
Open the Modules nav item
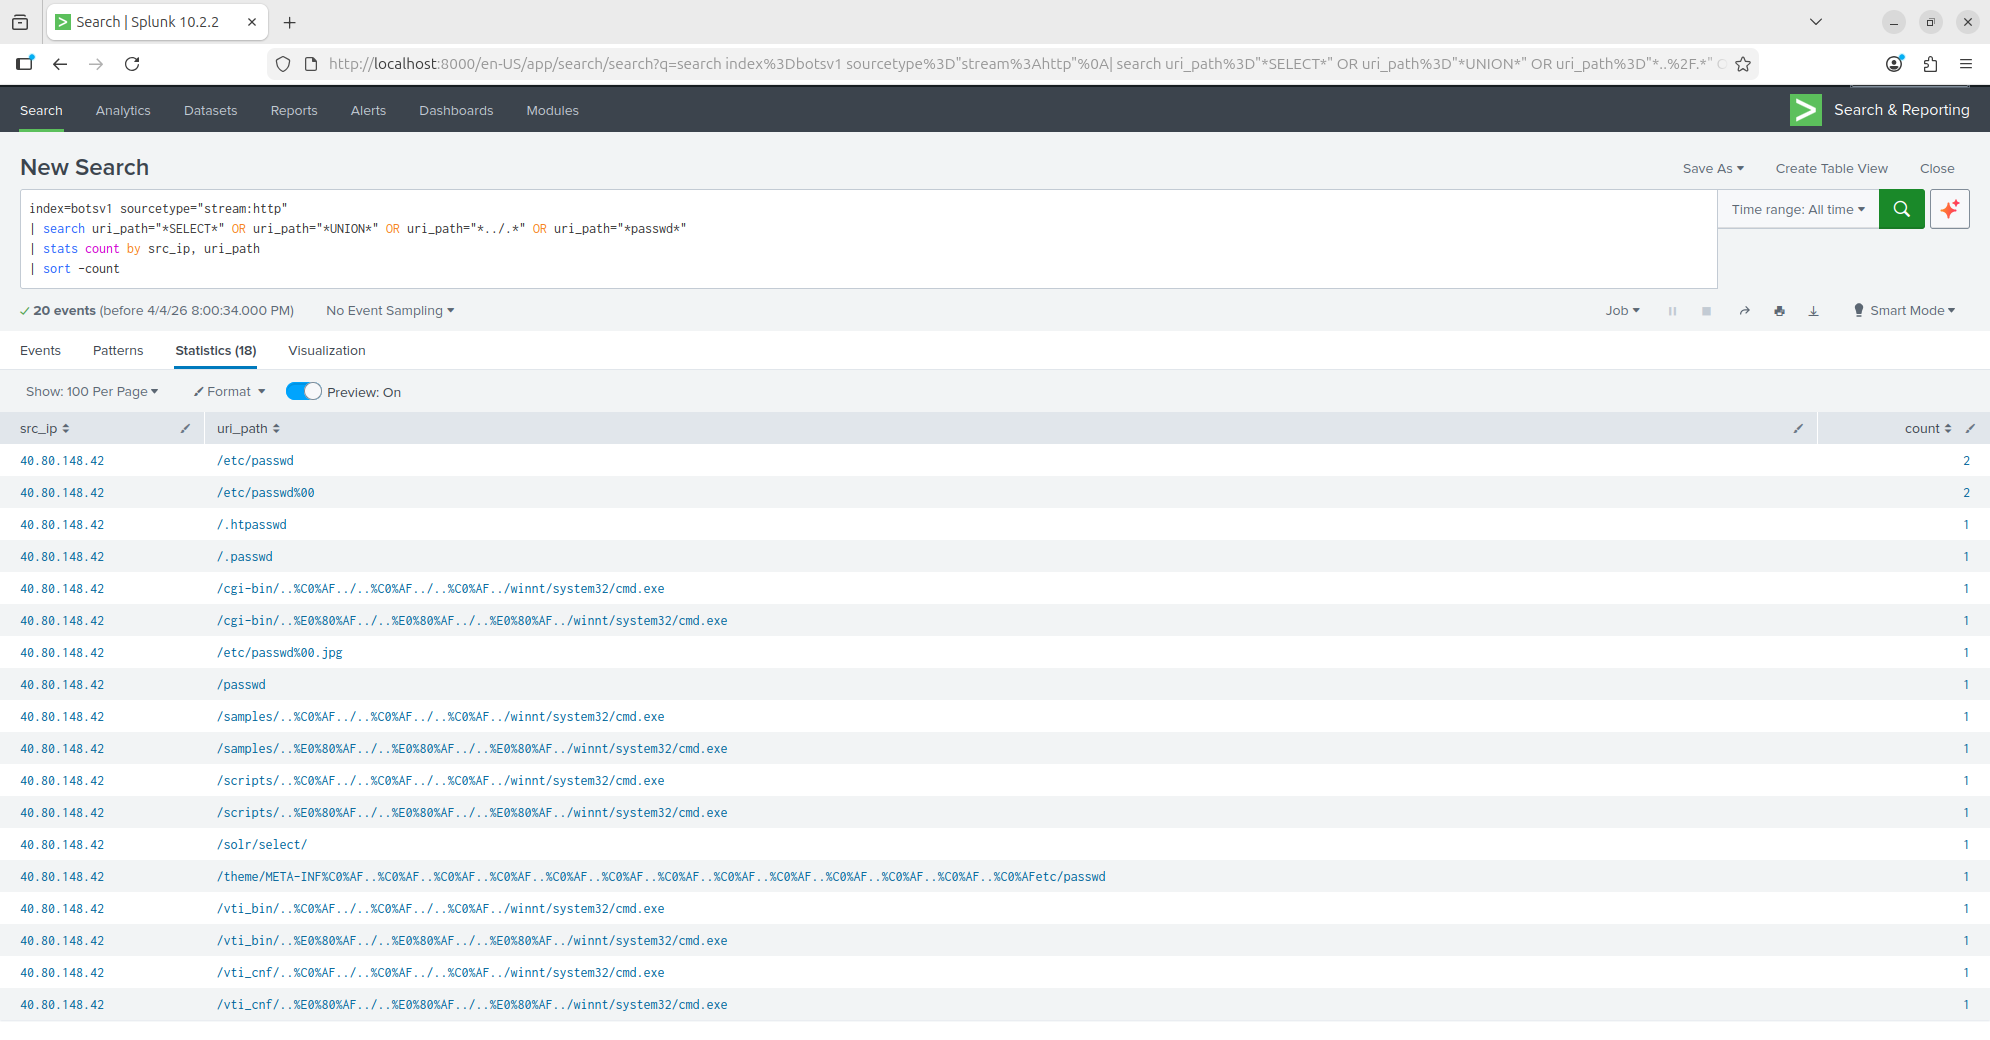pos(553,110)
